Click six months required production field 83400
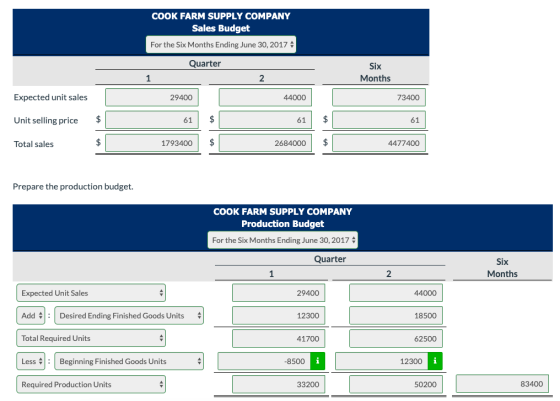This screenshot has width=560, height=401. (x=502, y=384)
